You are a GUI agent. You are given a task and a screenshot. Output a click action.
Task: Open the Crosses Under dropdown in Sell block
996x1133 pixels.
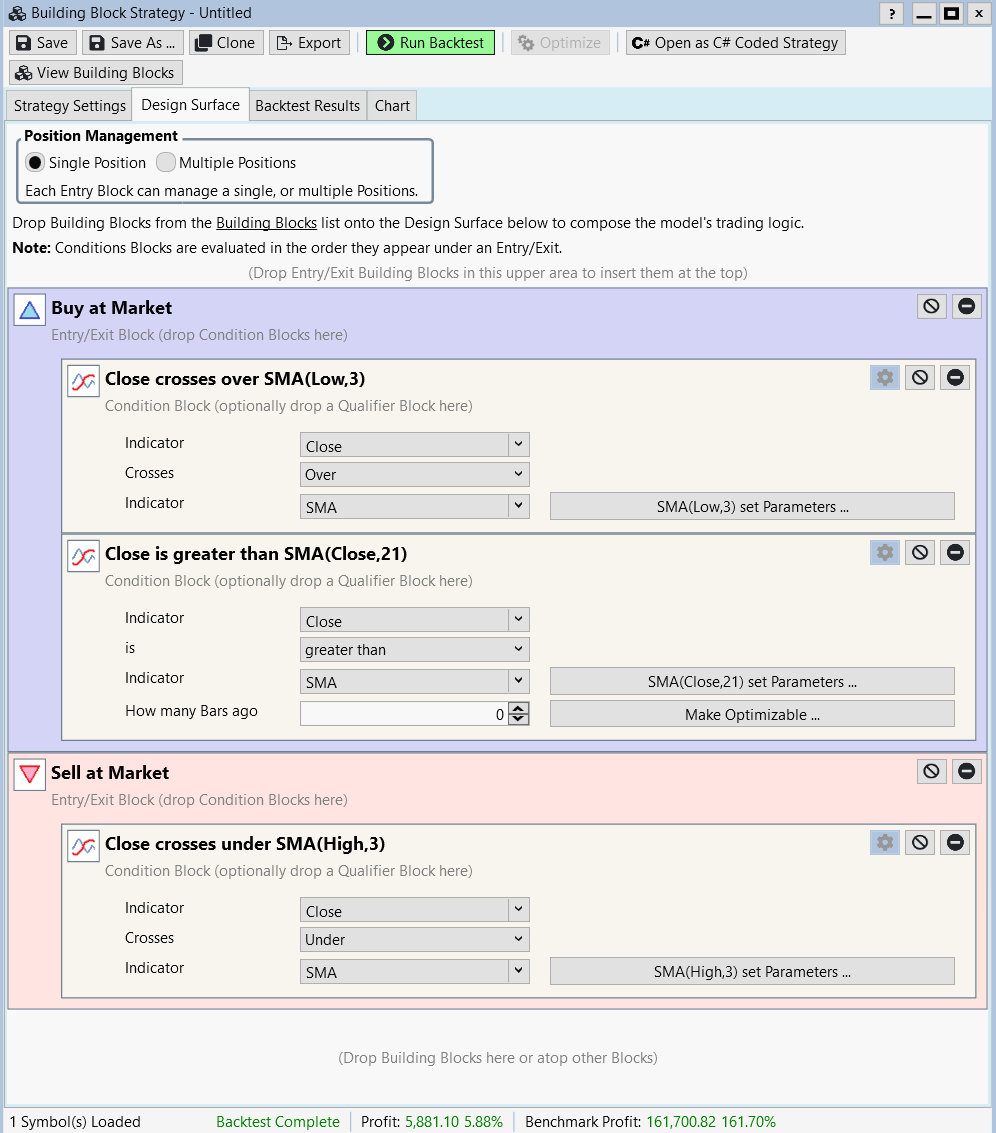pyautogui.click(x=414, y=939)
